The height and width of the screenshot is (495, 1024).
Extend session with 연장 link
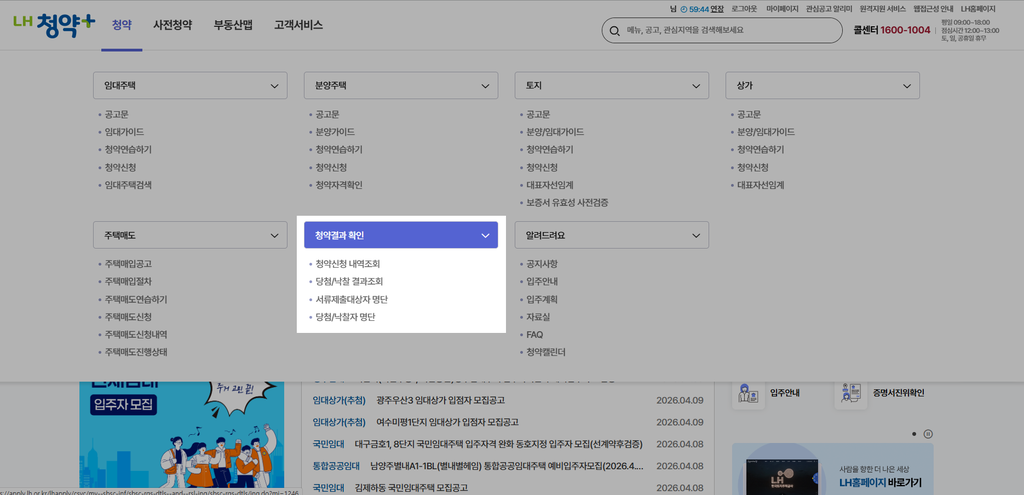[x=717, y=9]
